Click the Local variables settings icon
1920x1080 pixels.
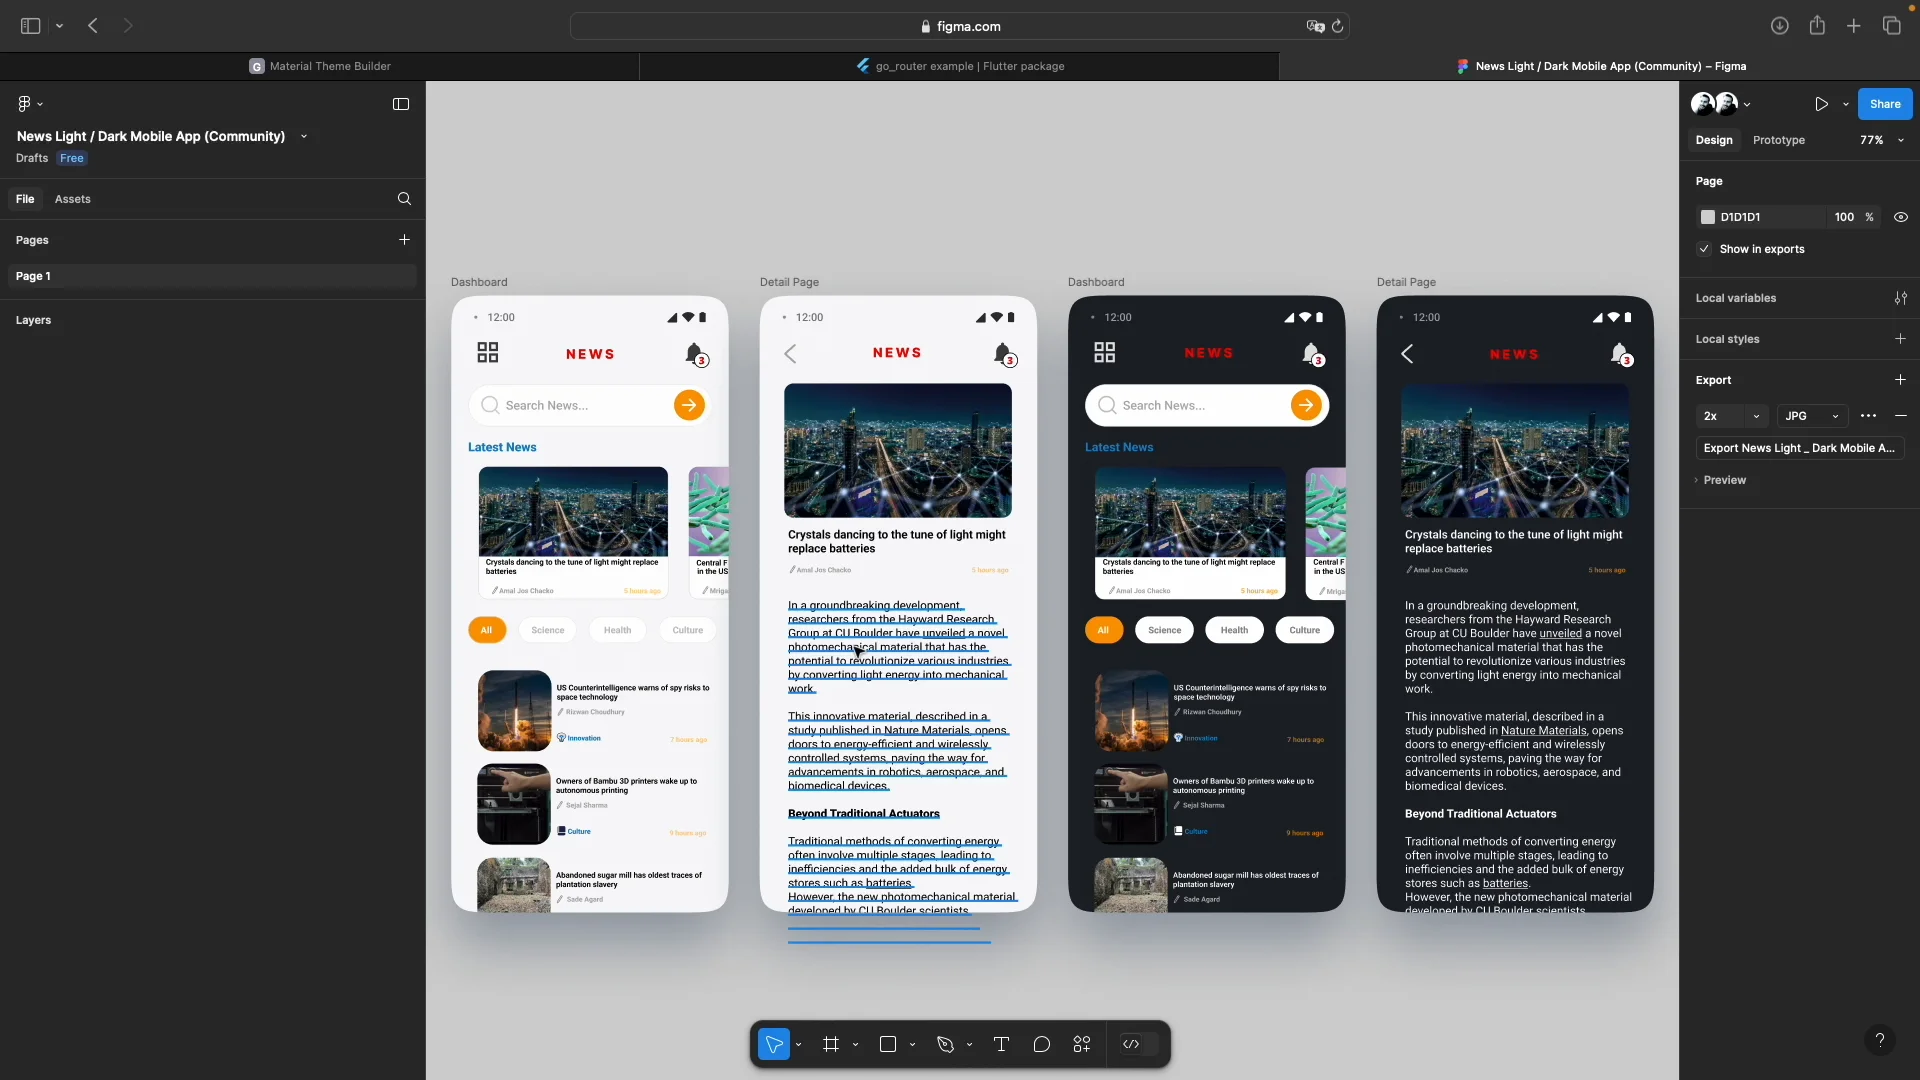click(x=1900, y=298)
